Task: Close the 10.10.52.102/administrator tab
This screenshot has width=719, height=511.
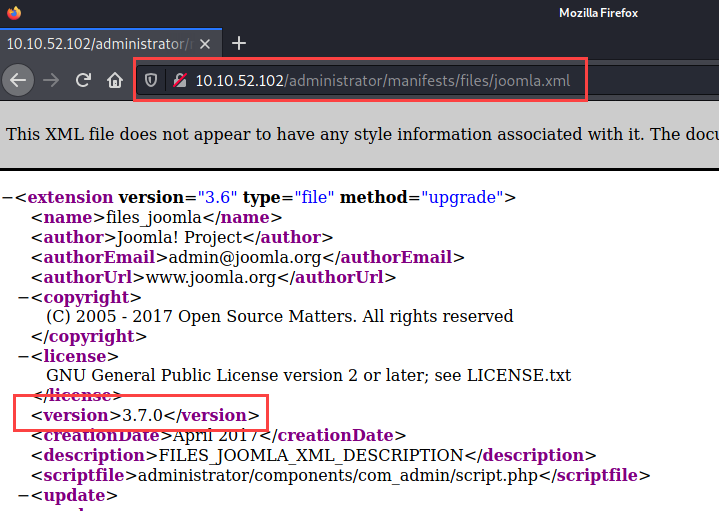Action: 205,44
